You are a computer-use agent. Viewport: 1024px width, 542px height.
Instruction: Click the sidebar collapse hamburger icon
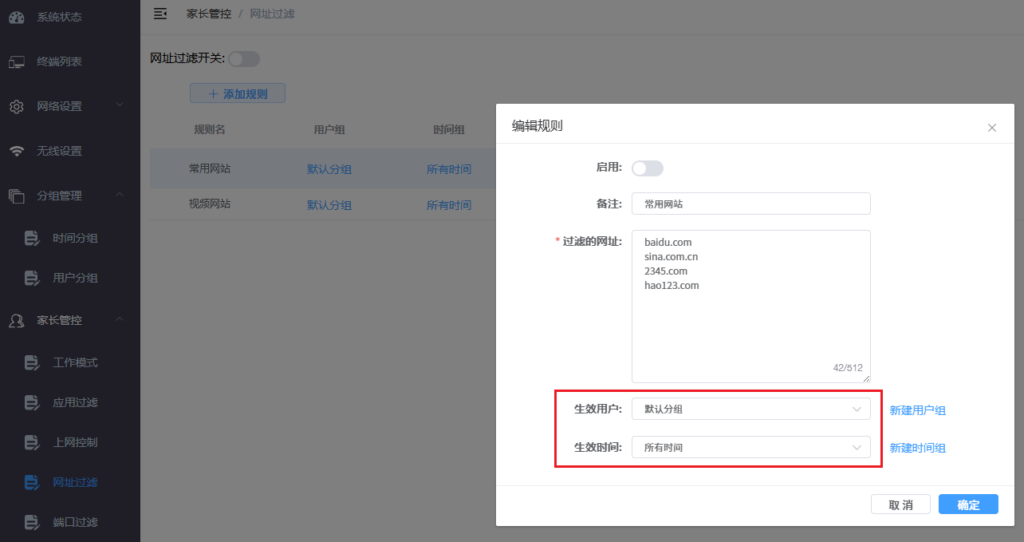[160, 14]
